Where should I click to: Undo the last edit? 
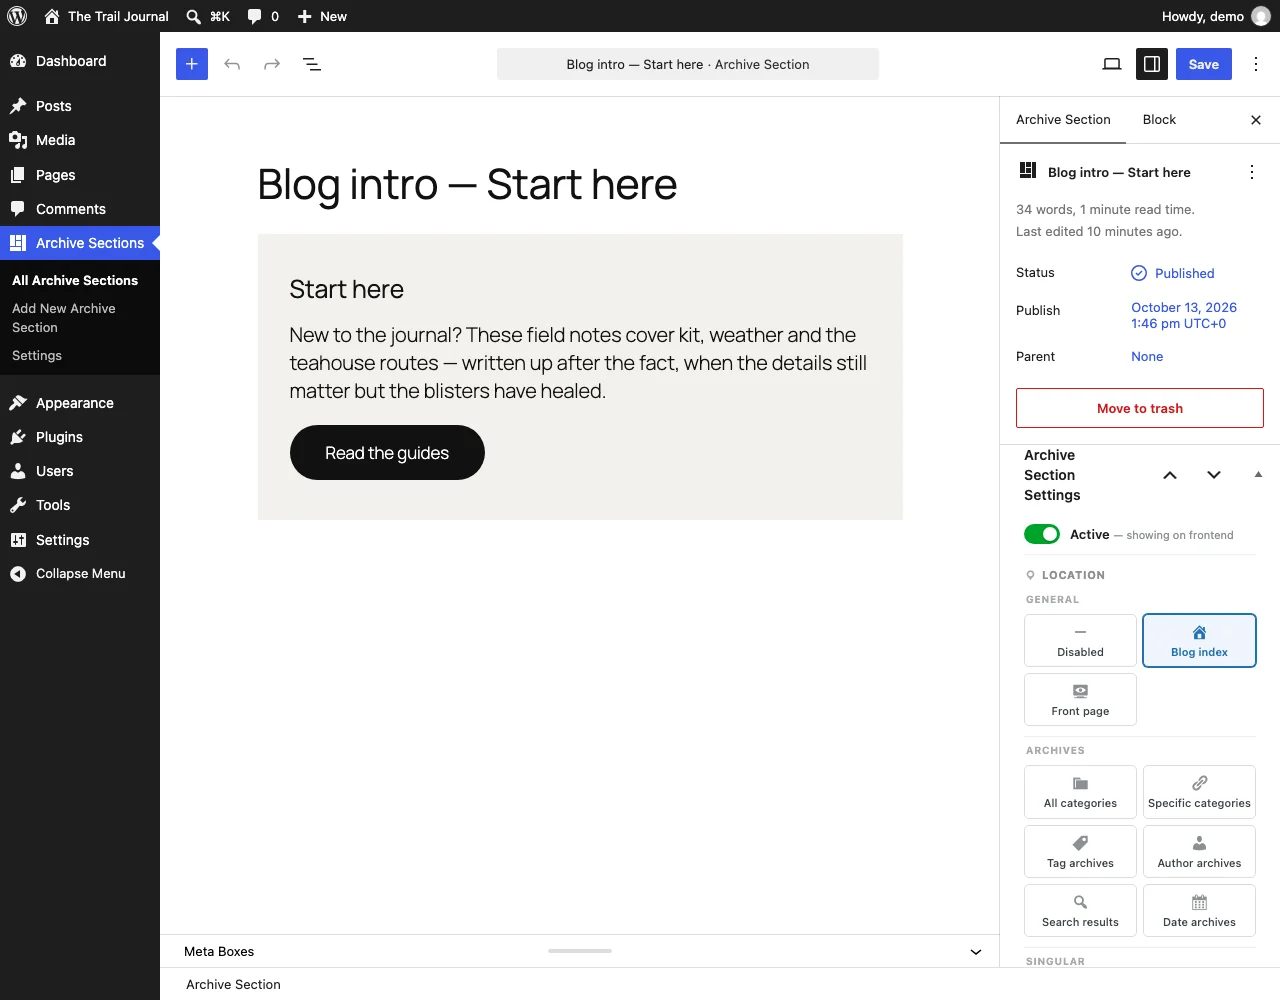click(232, 64)
